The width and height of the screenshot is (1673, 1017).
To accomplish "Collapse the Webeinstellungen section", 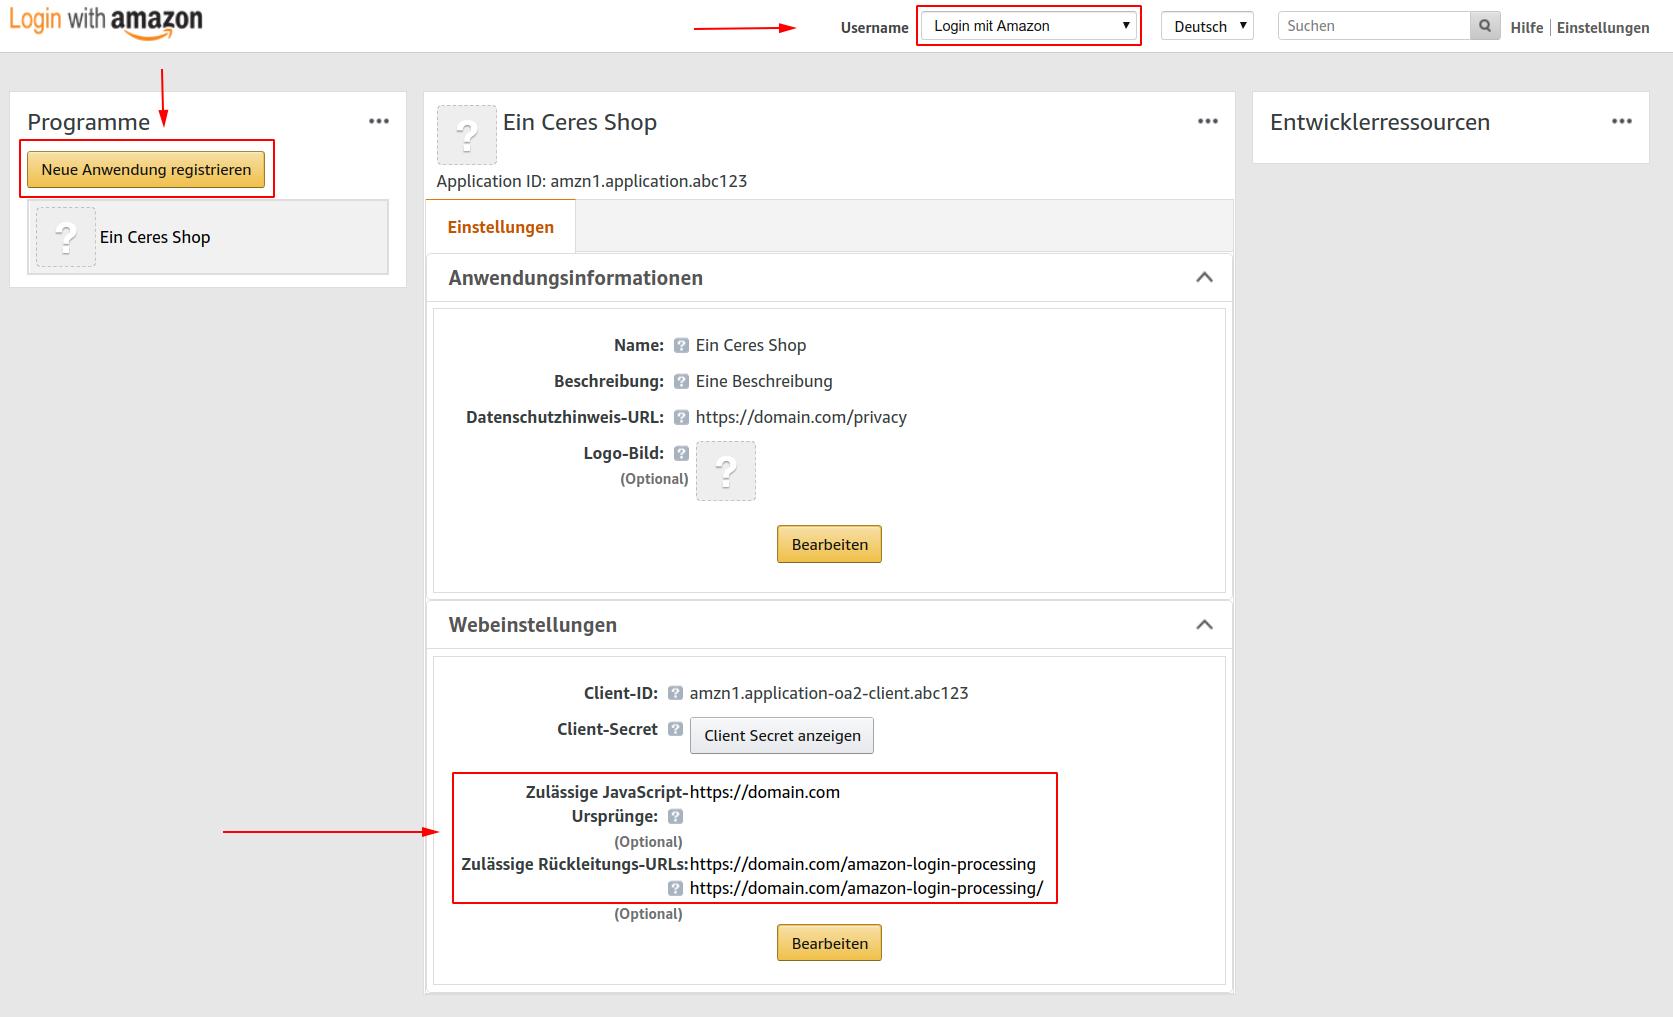I will [1204, 624].
